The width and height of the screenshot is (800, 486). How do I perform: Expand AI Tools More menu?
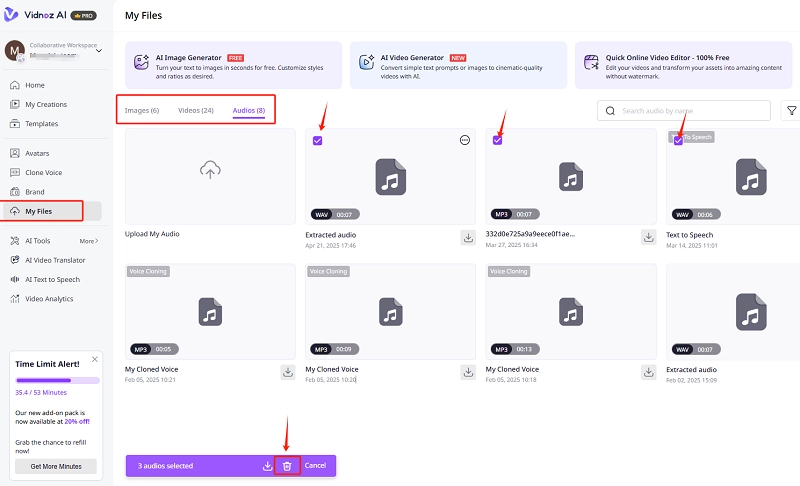[89, 241]
